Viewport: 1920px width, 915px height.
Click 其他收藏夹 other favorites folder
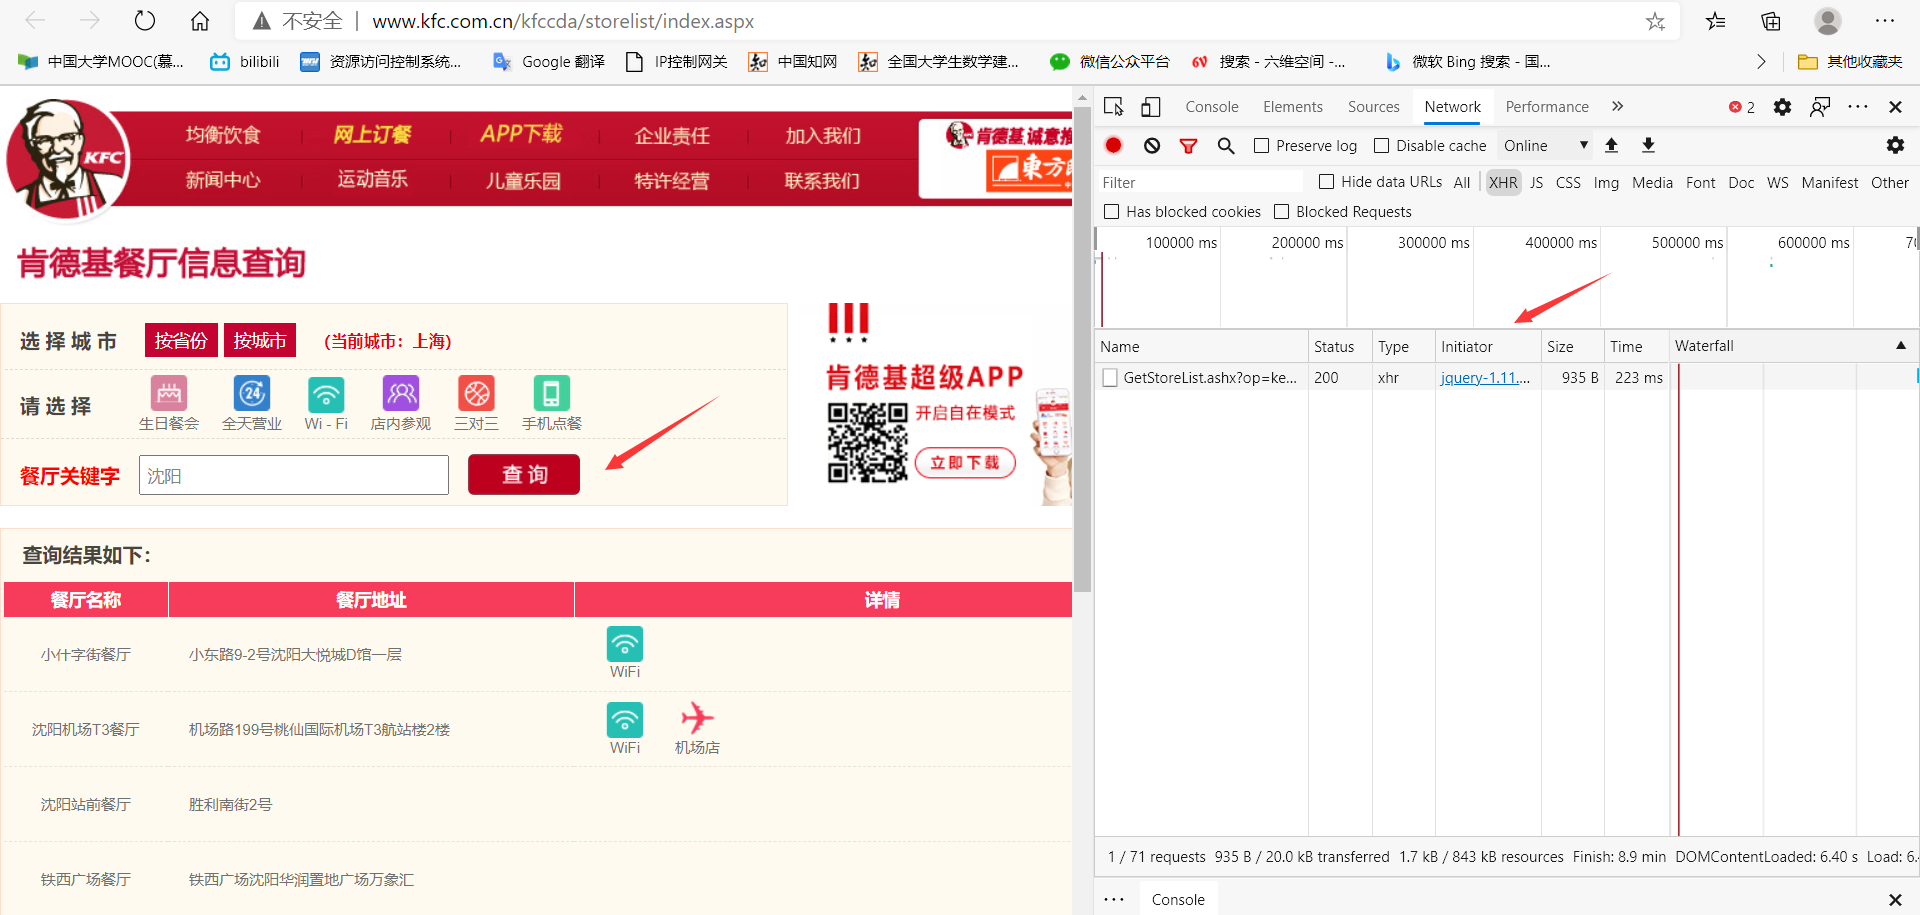(x=1850, y=62)
